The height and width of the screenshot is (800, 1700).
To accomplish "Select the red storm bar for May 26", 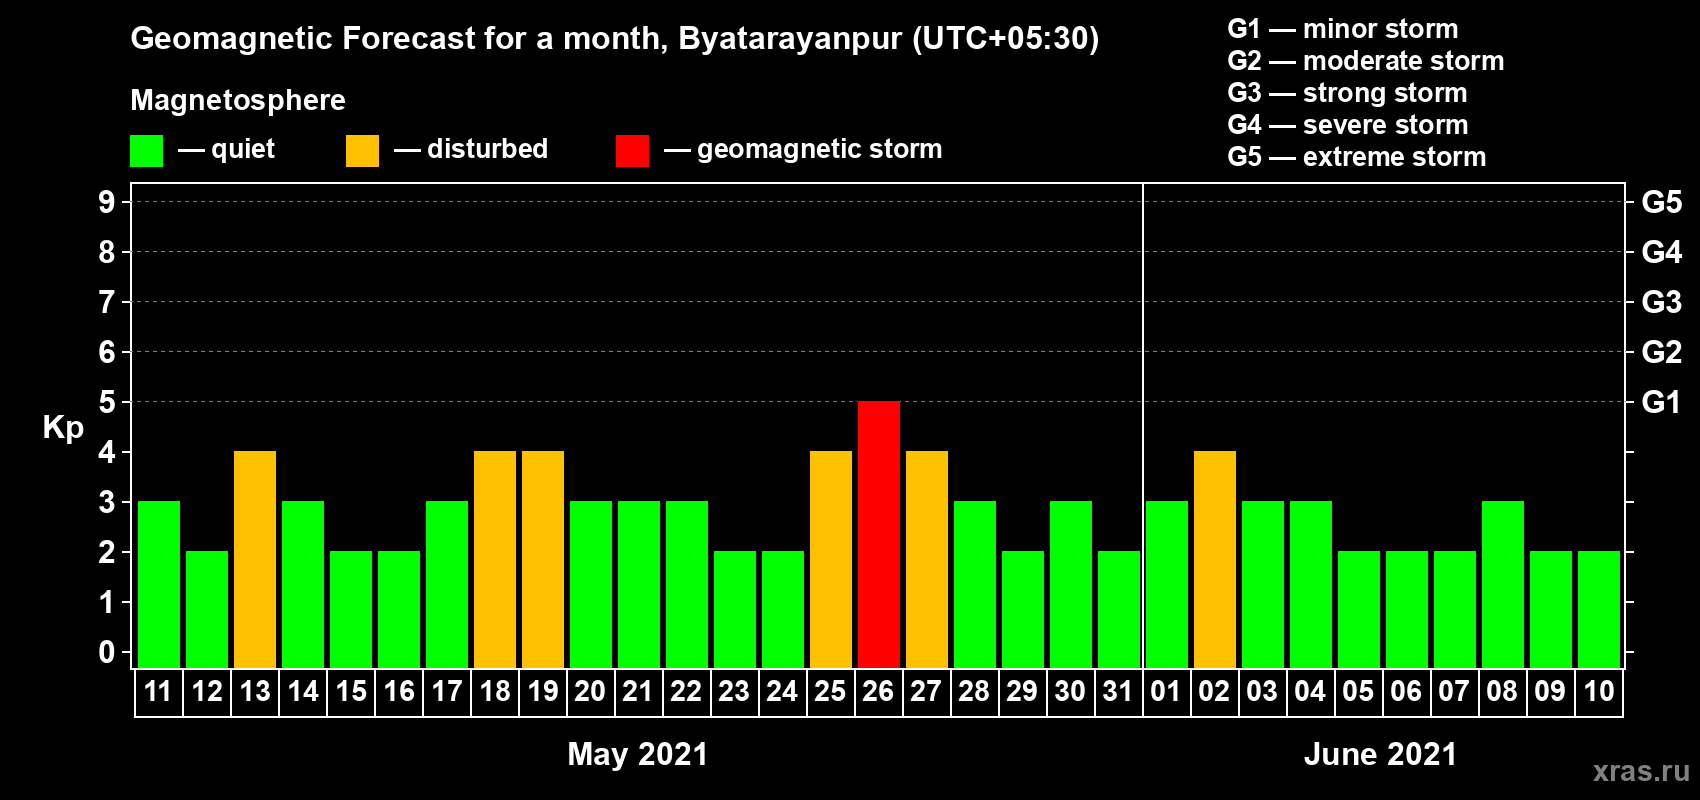I will (879, 535).
